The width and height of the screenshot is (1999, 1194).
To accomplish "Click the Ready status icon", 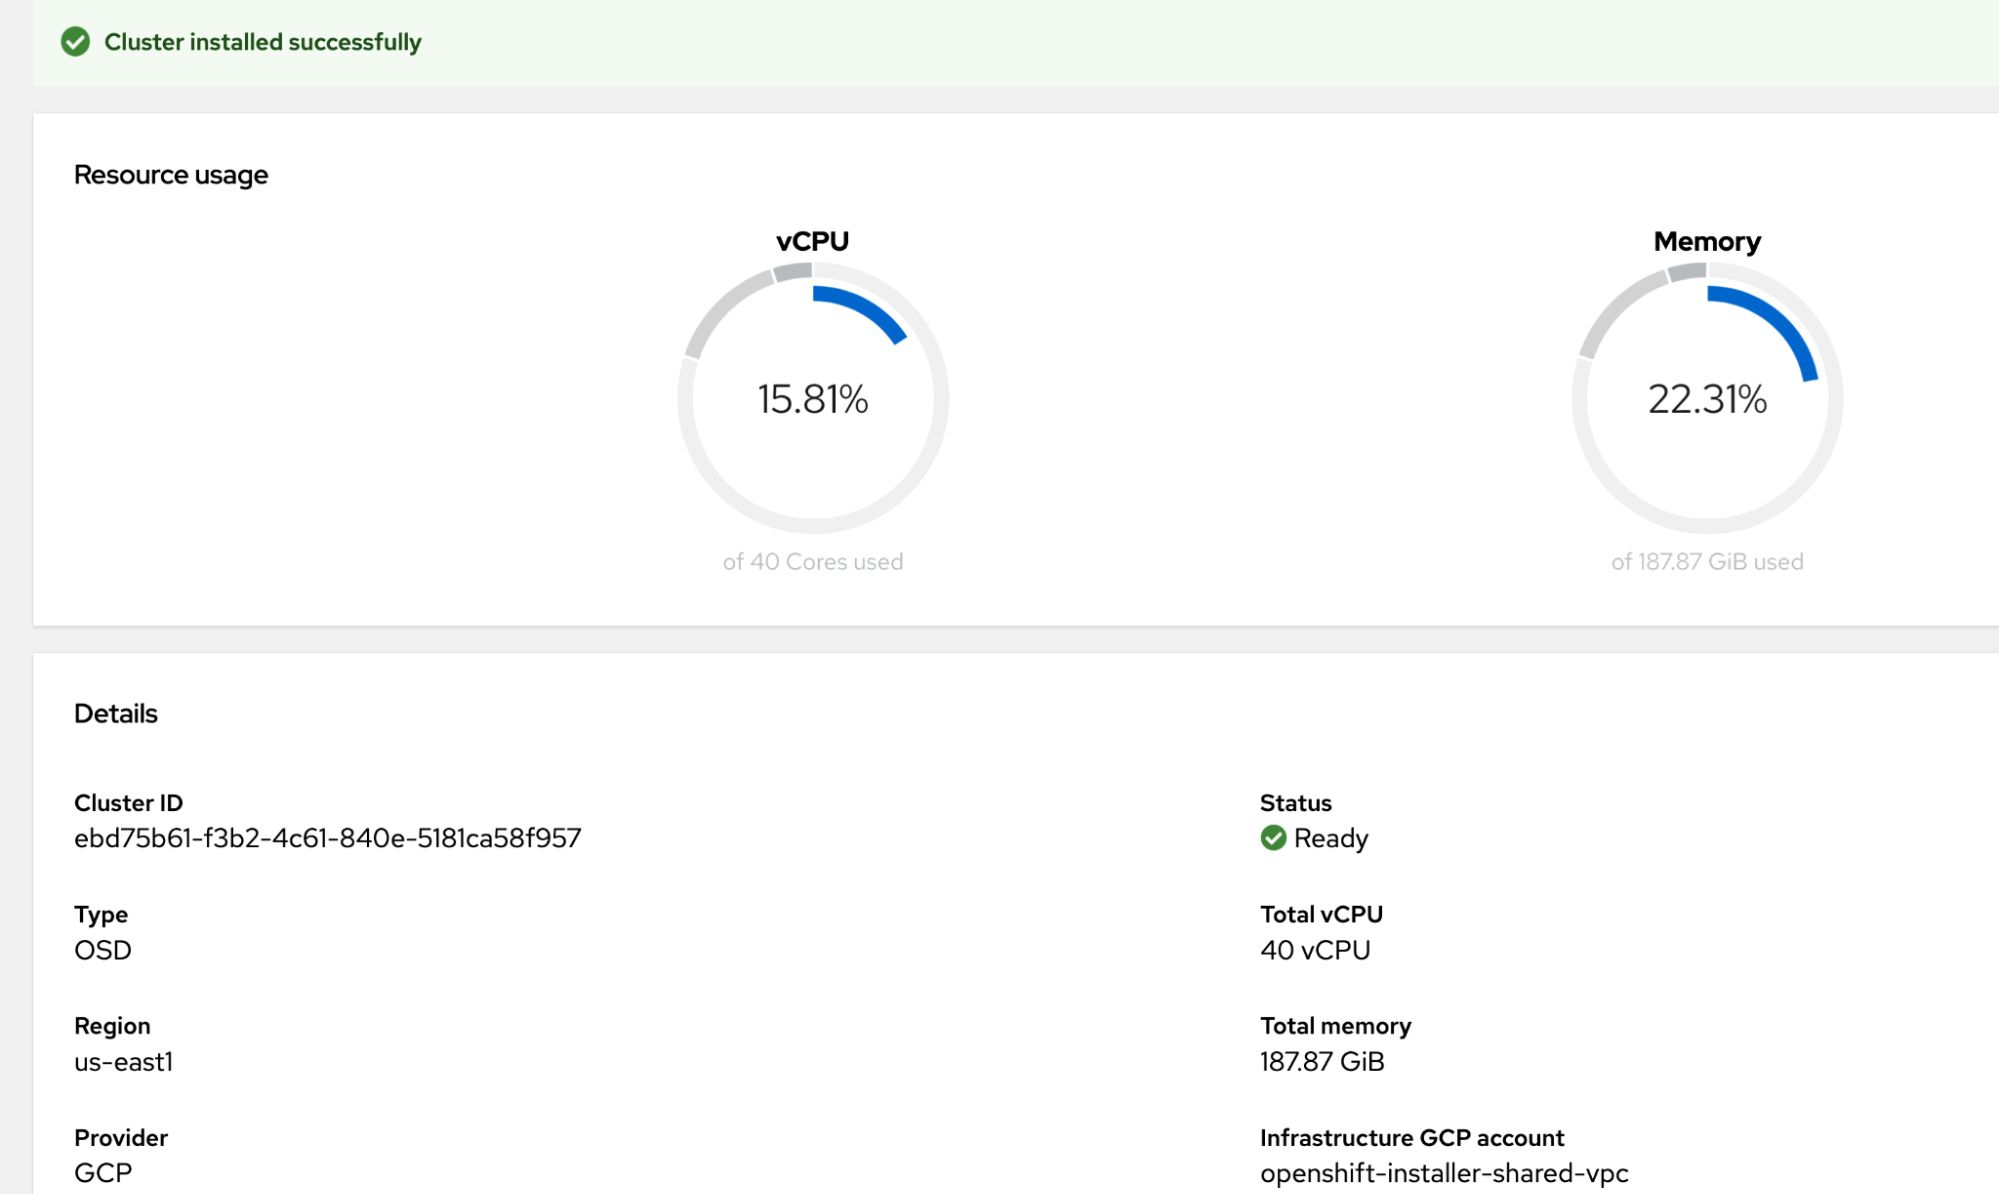I will 1273,839.
